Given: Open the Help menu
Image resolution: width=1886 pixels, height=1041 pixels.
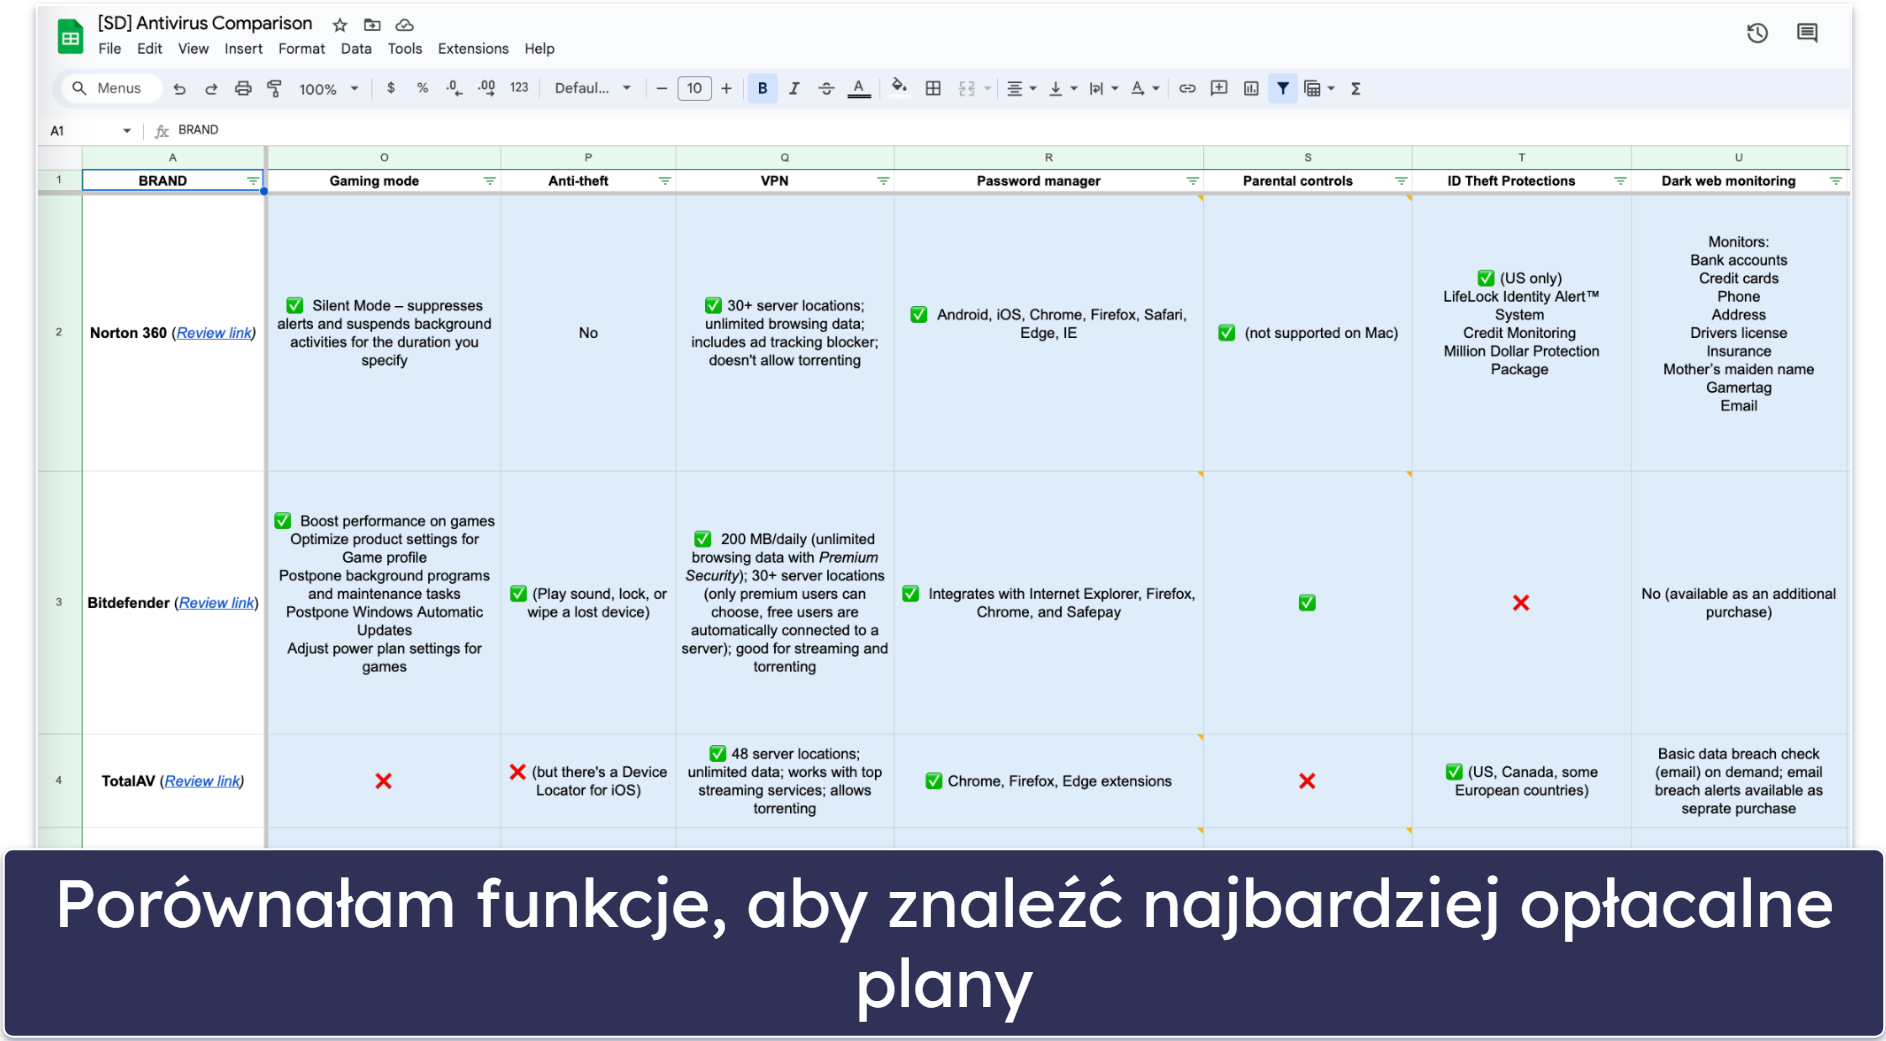Looking at the screenshot, I should 539,49.
